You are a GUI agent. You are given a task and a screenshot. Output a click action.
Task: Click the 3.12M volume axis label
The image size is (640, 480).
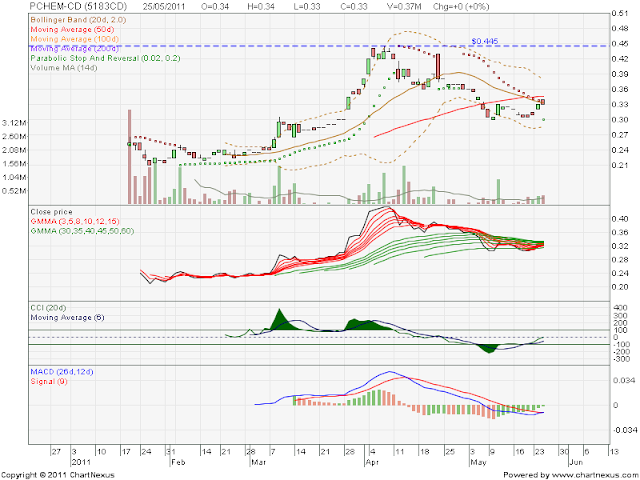click(x=14, y=122)
